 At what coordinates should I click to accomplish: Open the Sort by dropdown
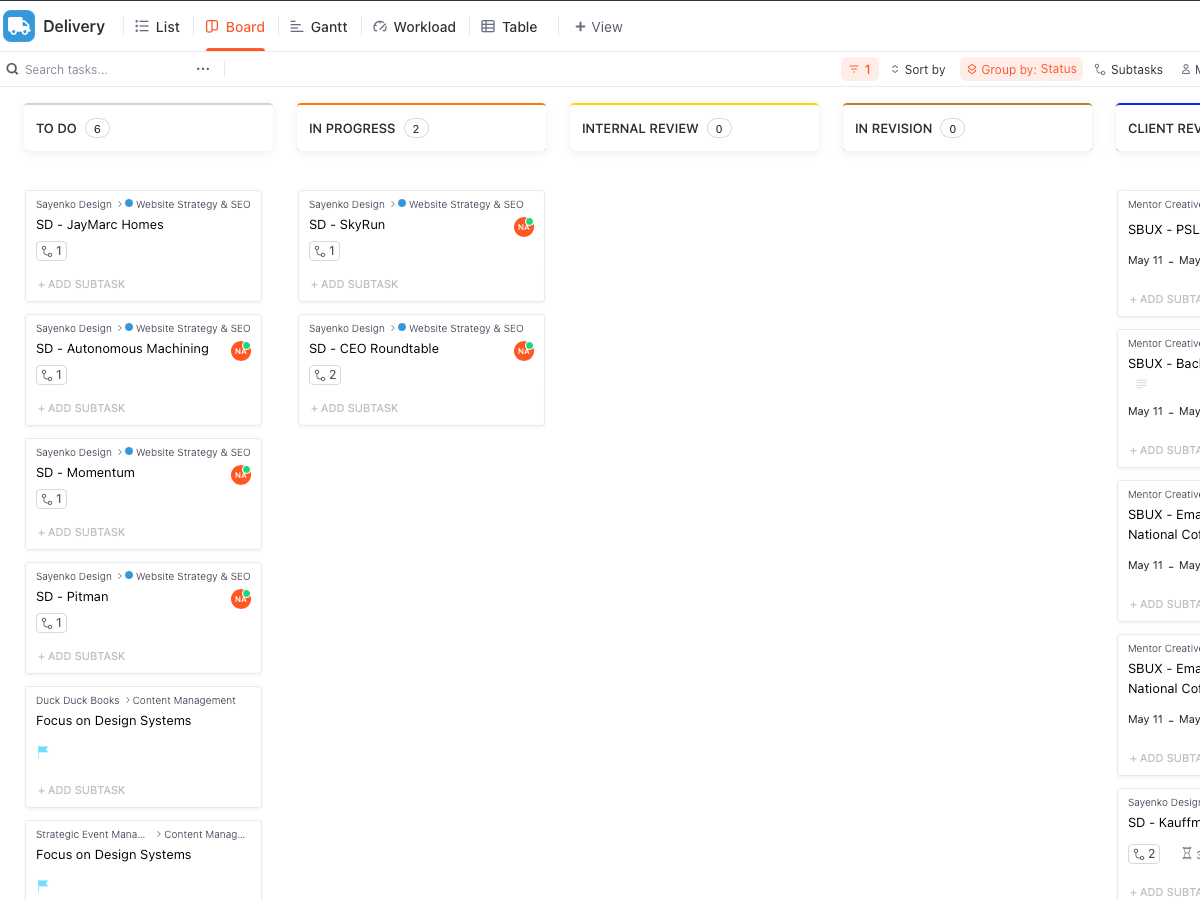click(x=918, y=69)
